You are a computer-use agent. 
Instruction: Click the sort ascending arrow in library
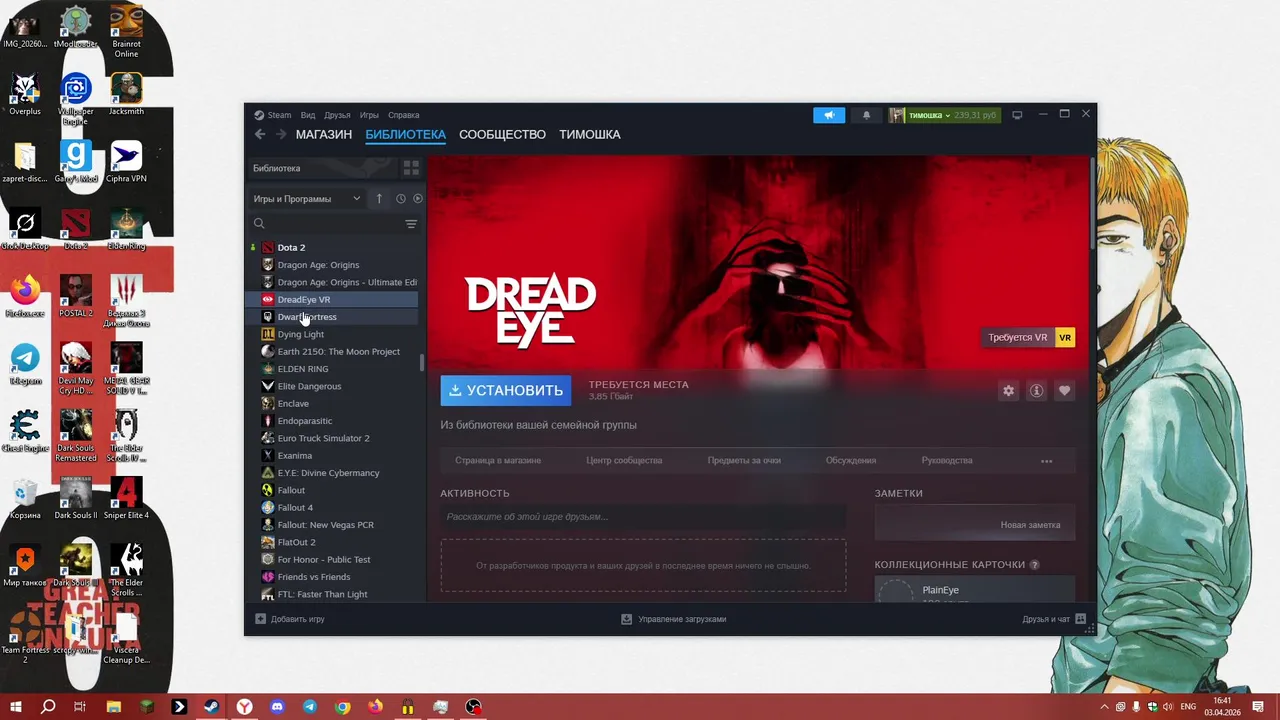(x=379, y=199)
